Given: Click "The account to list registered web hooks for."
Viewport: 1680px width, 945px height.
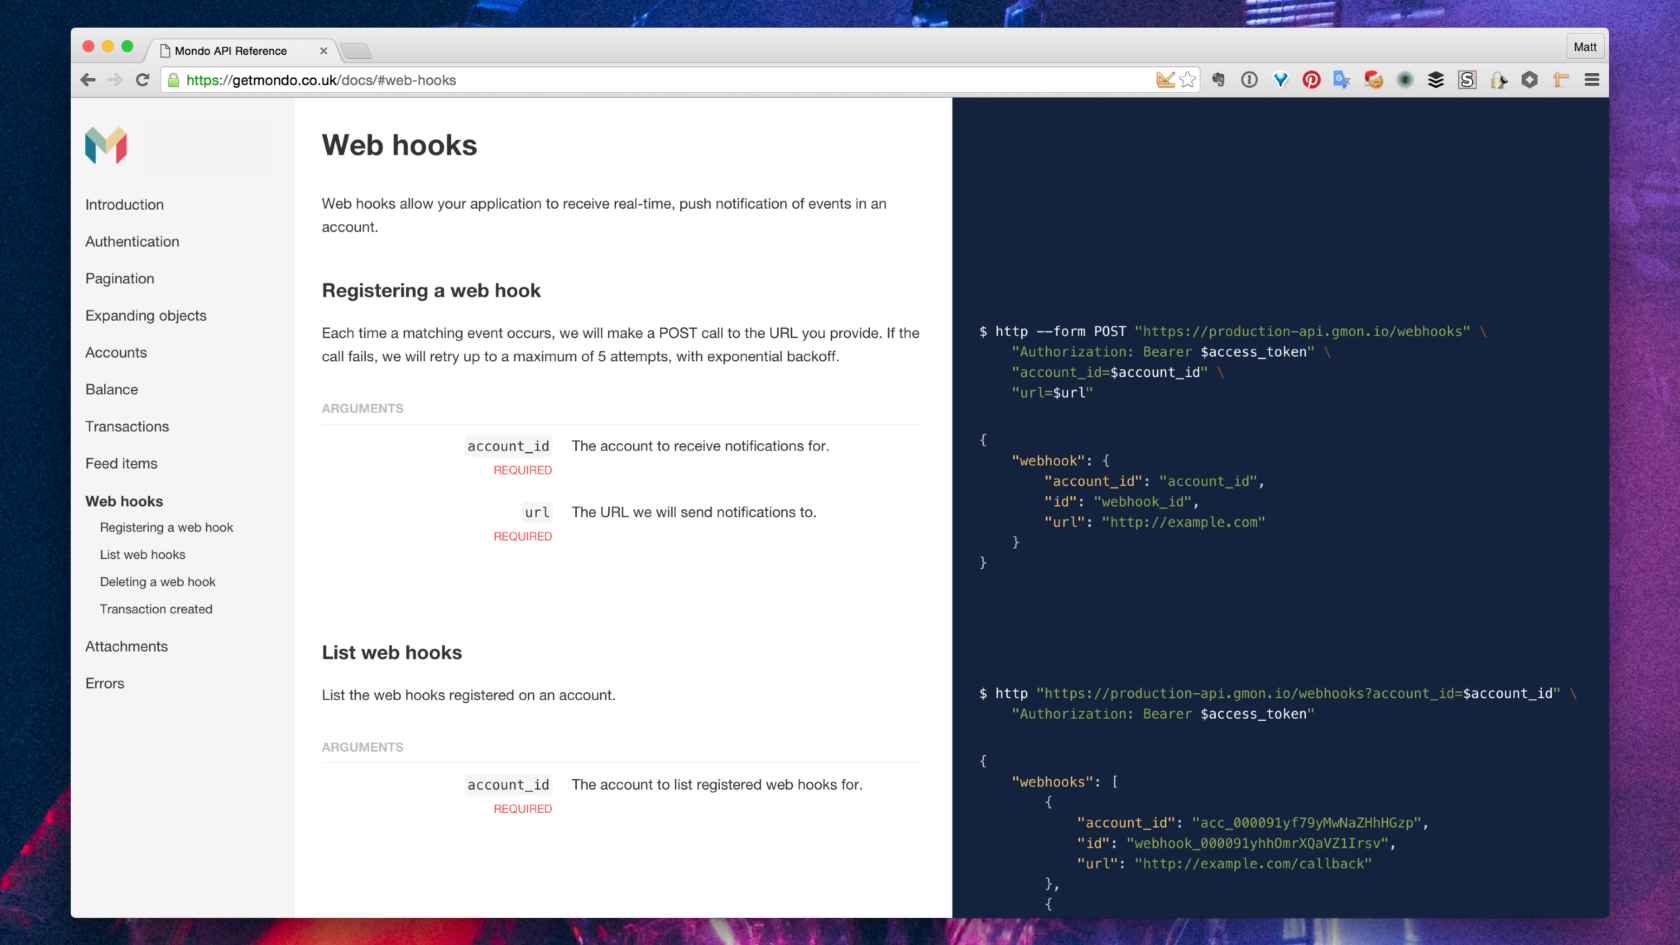Looking at the screenshot, I should click(x=717, y=785).
